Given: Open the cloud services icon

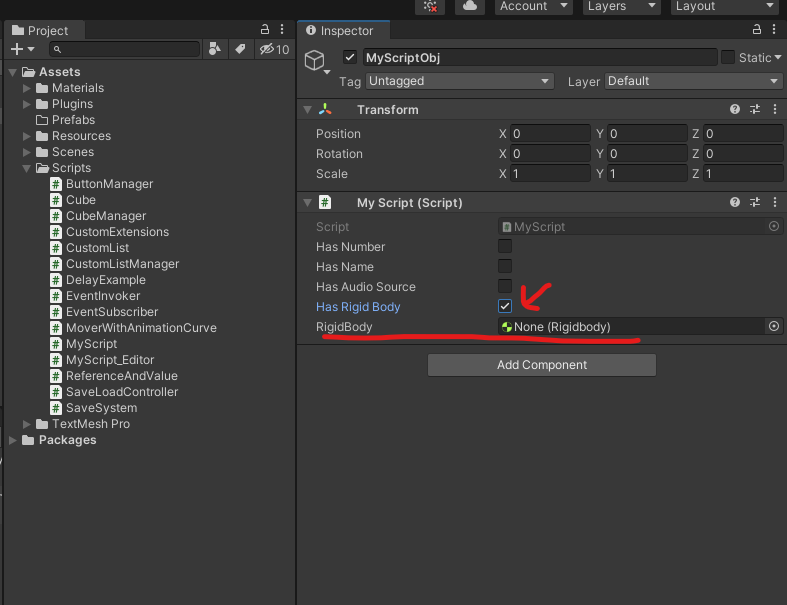Looking at the screenshot, I should (x=470, y=7).
